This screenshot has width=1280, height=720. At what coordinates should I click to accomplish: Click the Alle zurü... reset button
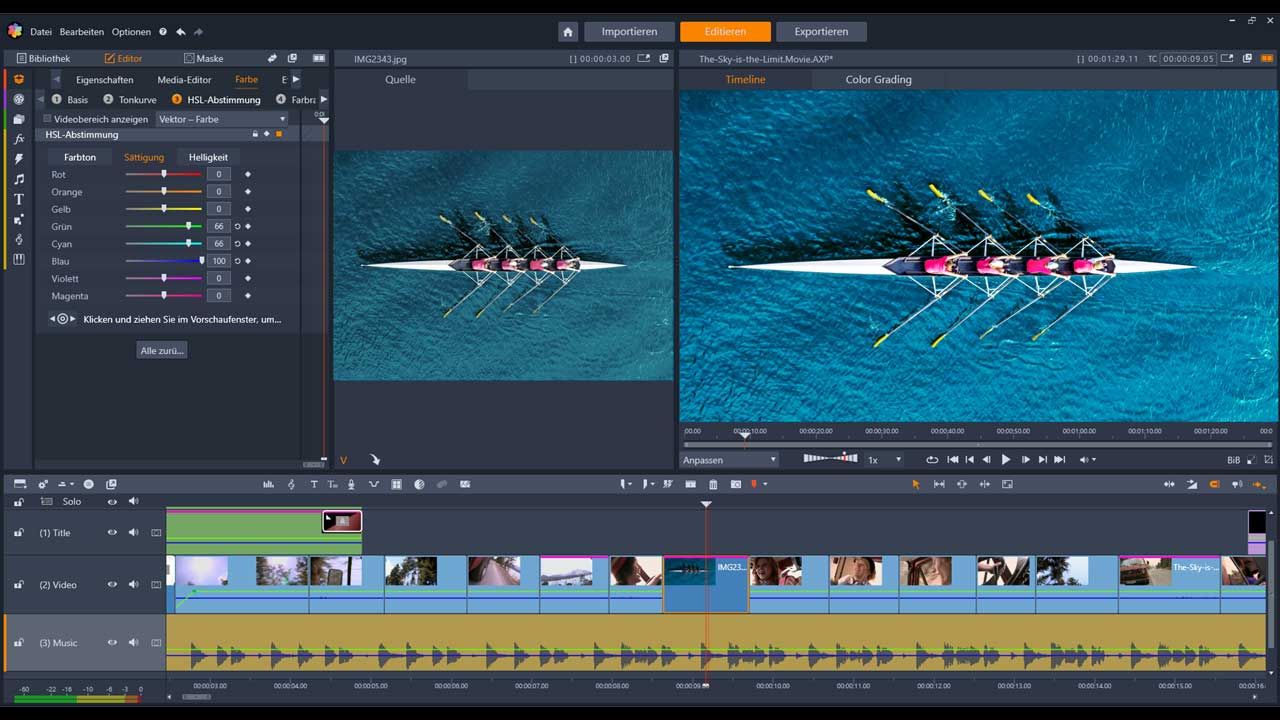tap(162, 350)
